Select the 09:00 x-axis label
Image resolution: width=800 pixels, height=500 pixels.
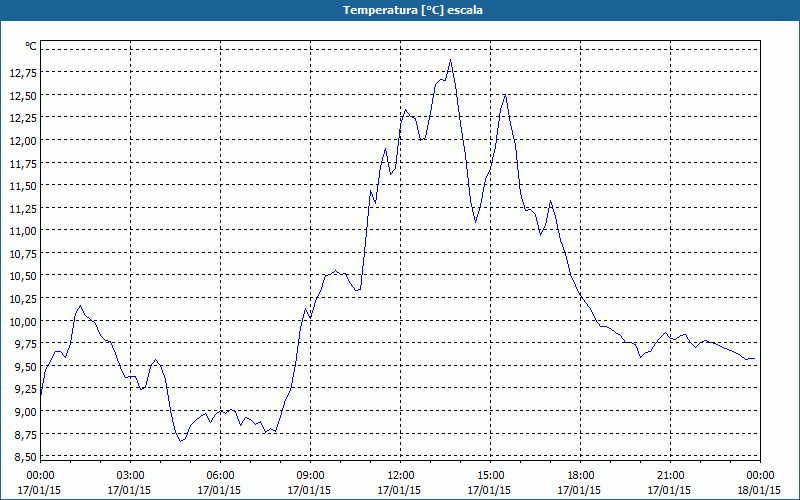point(310,476)
